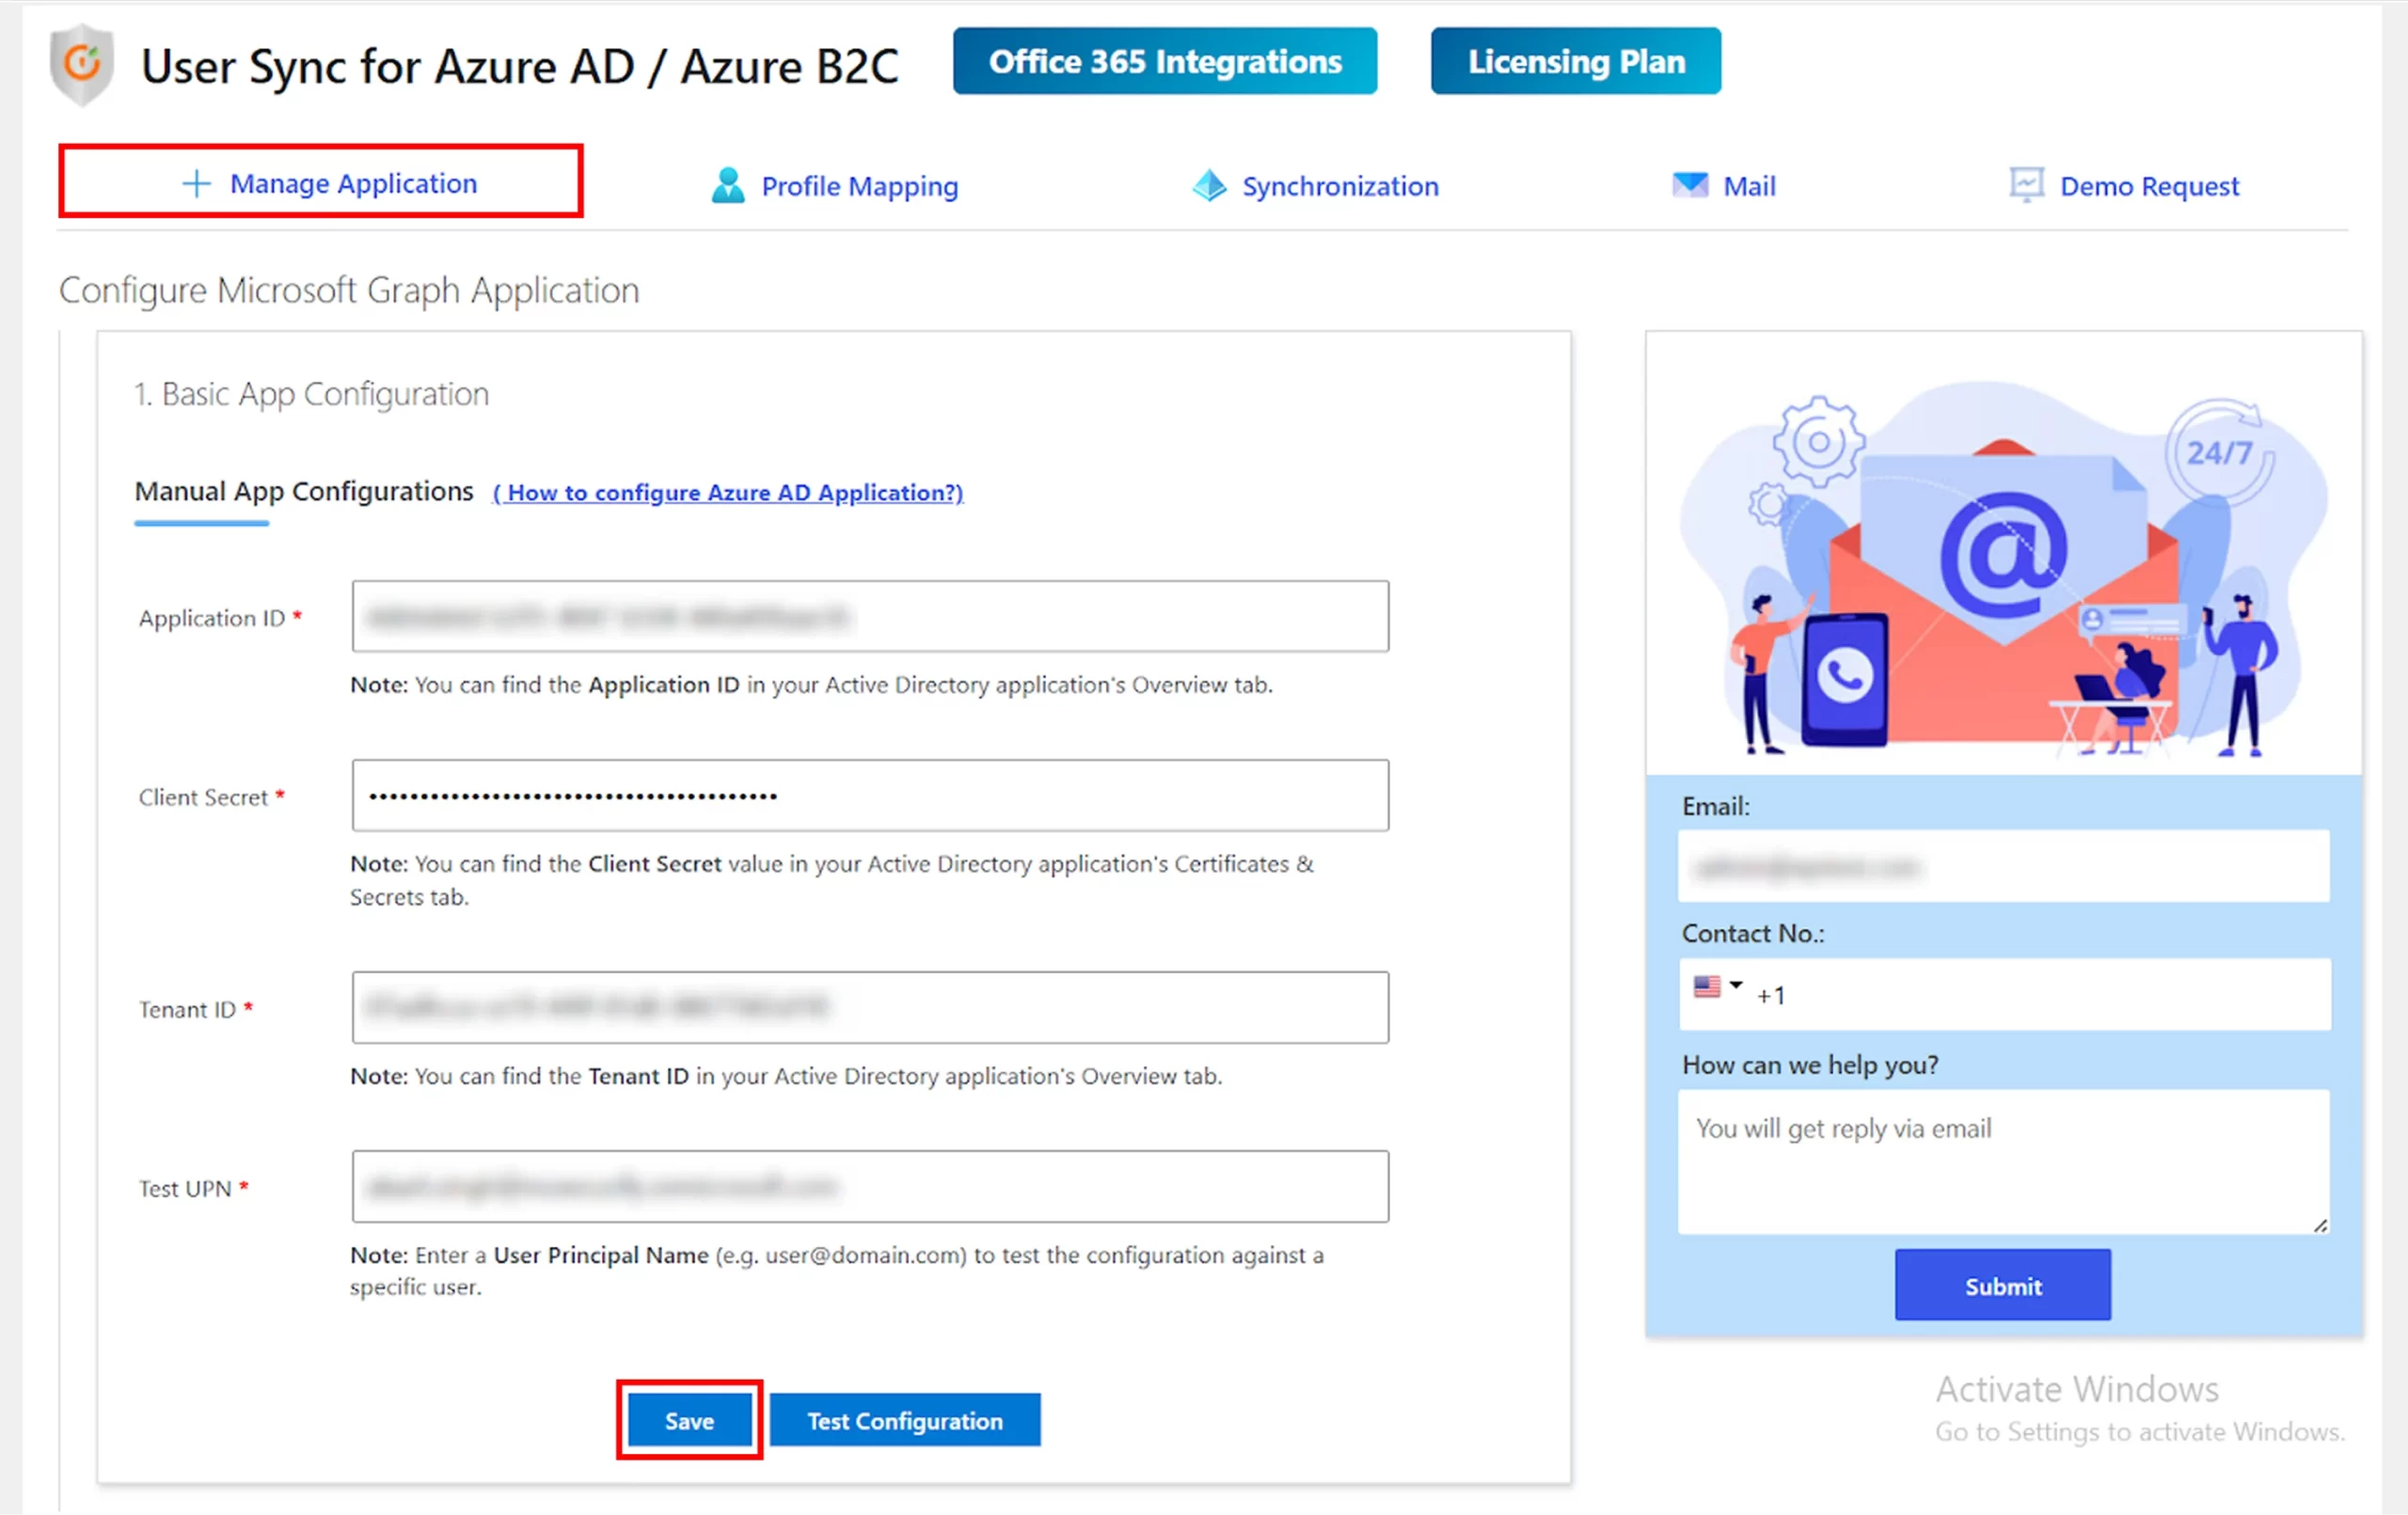
Task: Go to the Synchronization tab
Action: [x=1315, y=186]
